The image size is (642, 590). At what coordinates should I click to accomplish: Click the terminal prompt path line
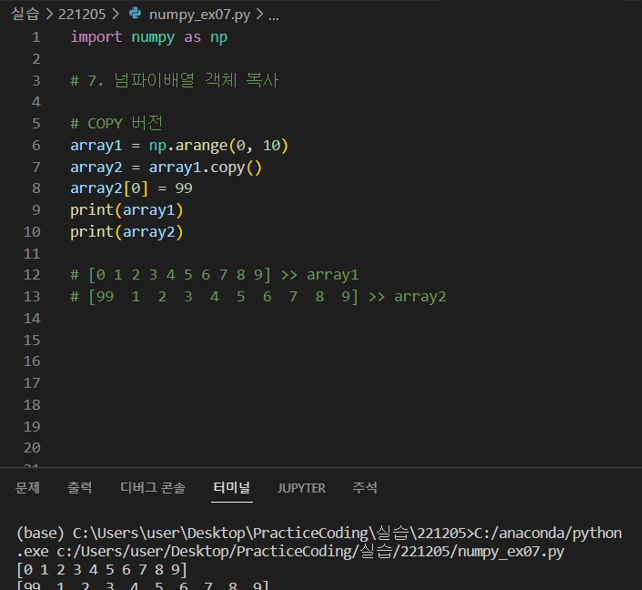click(x=319, y=533)
